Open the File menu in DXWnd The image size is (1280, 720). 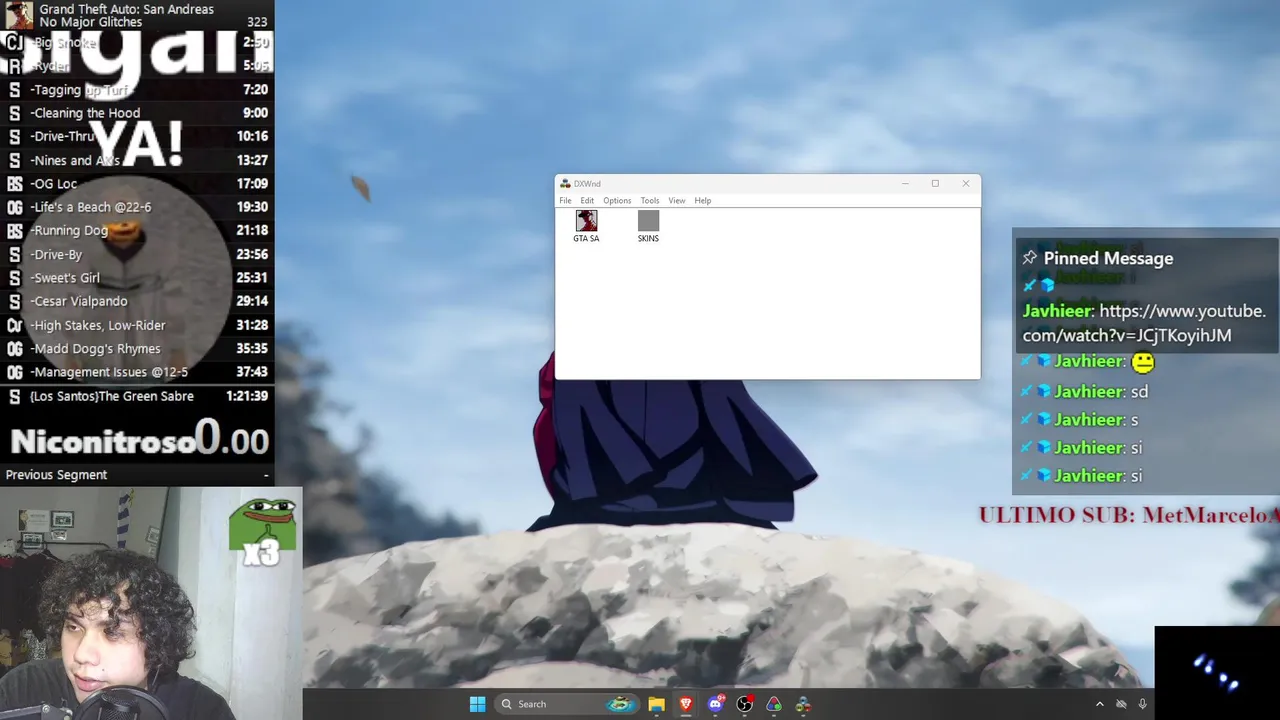[x=565, y=201]
